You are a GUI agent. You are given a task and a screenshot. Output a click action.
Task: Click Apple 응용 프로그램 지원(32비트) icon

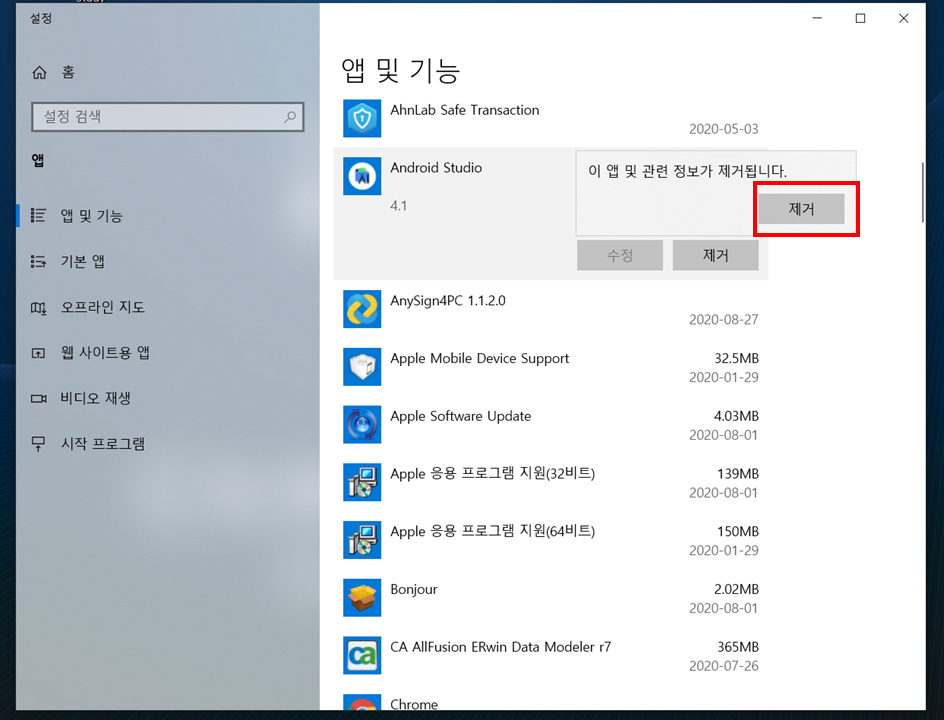pyautogui.click(x=362, y=482)
